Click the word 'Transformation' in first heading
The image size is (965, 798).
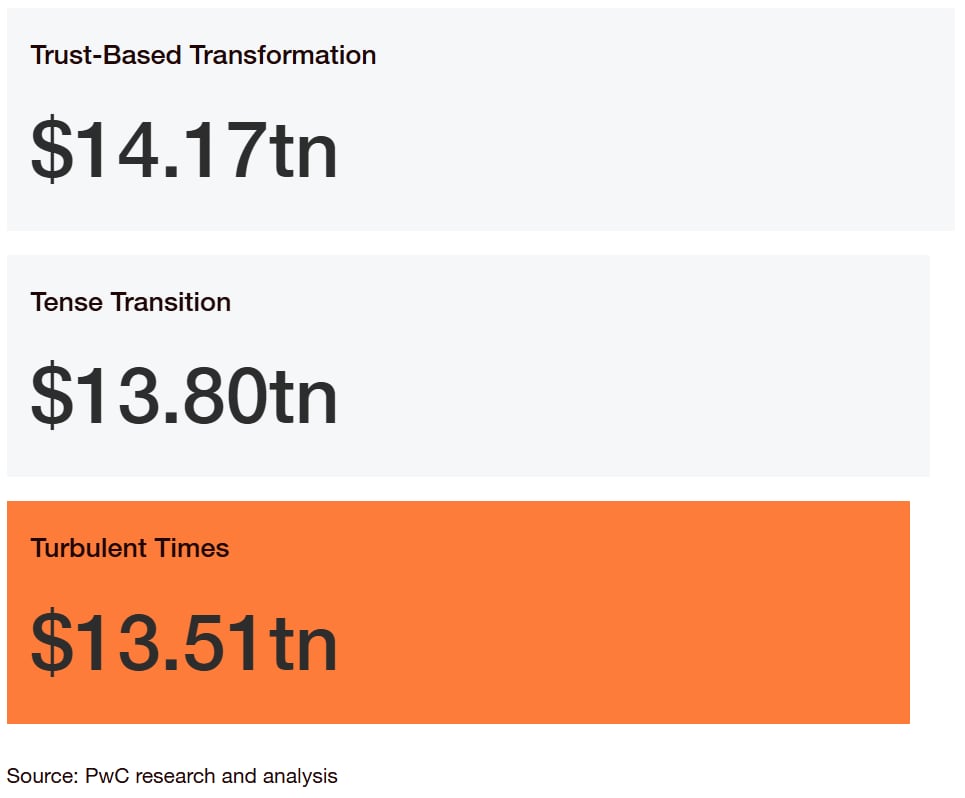click(282, 55)
